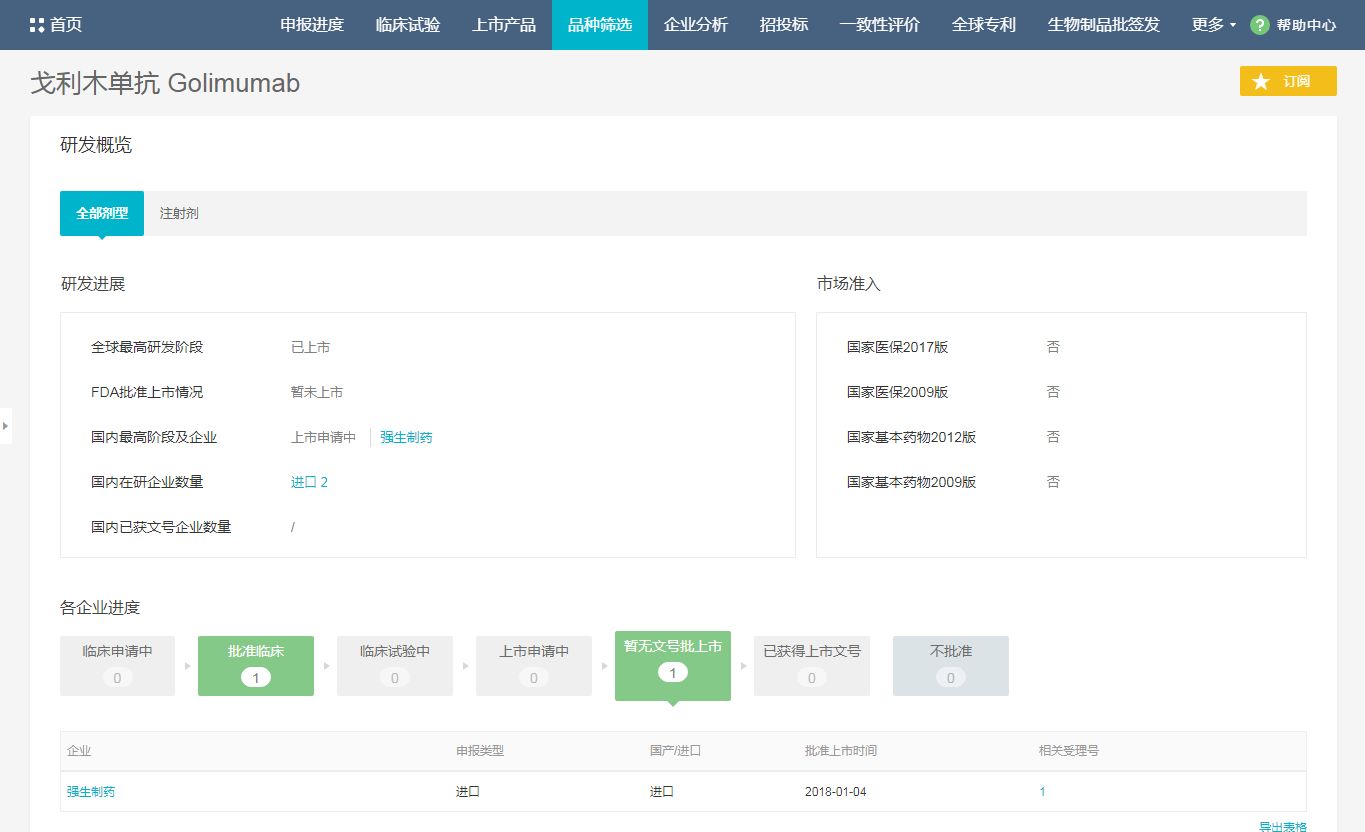
Task: Expand the collapsed left sidebar arrow
Action: point(5,426)
